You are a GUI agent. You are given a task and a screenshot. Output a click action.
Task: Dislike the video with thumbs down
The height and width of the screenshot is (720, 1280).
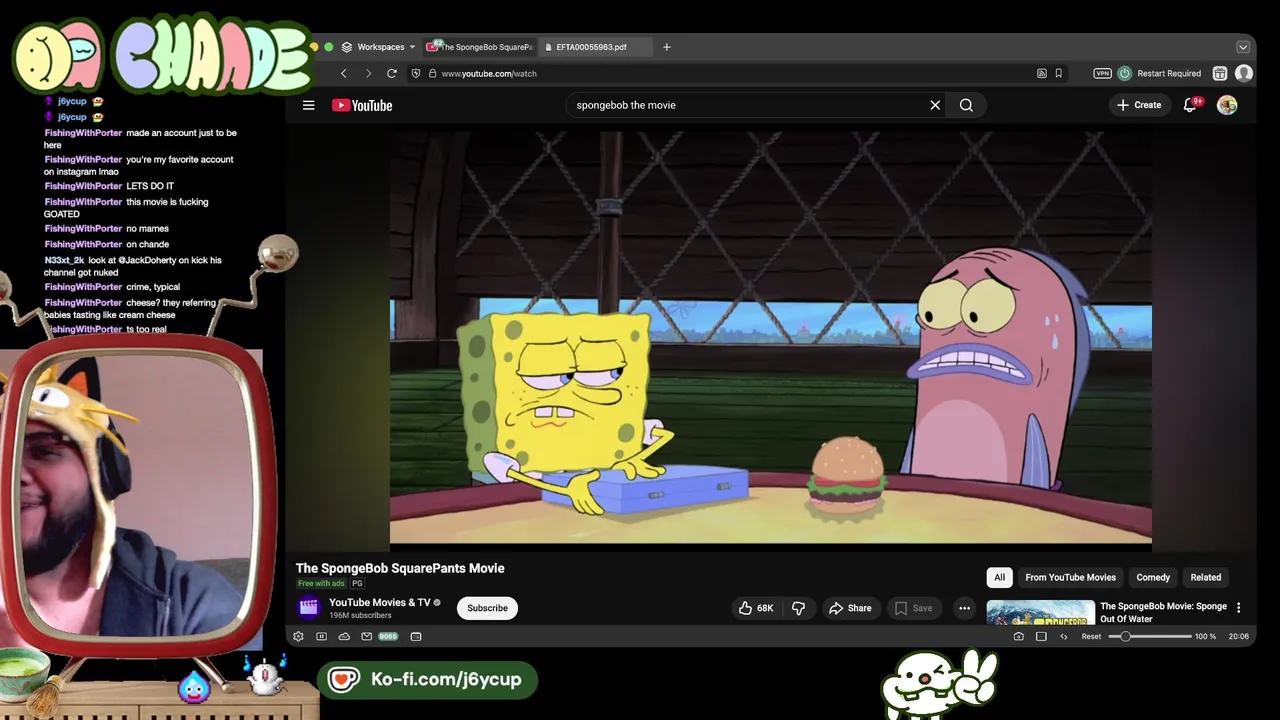pos(798,608)
